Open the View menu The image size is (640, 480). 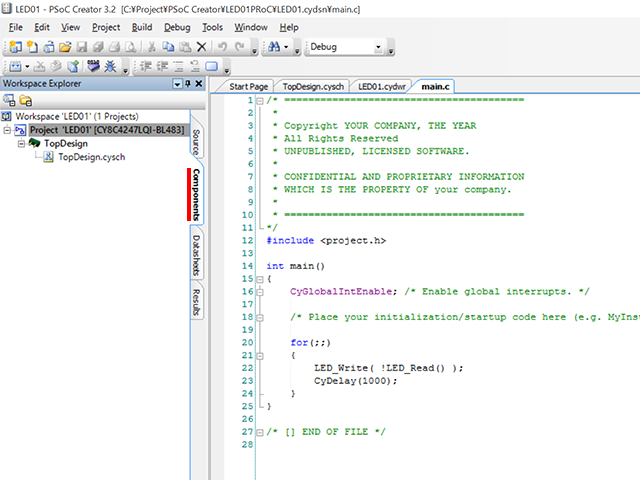71,27
